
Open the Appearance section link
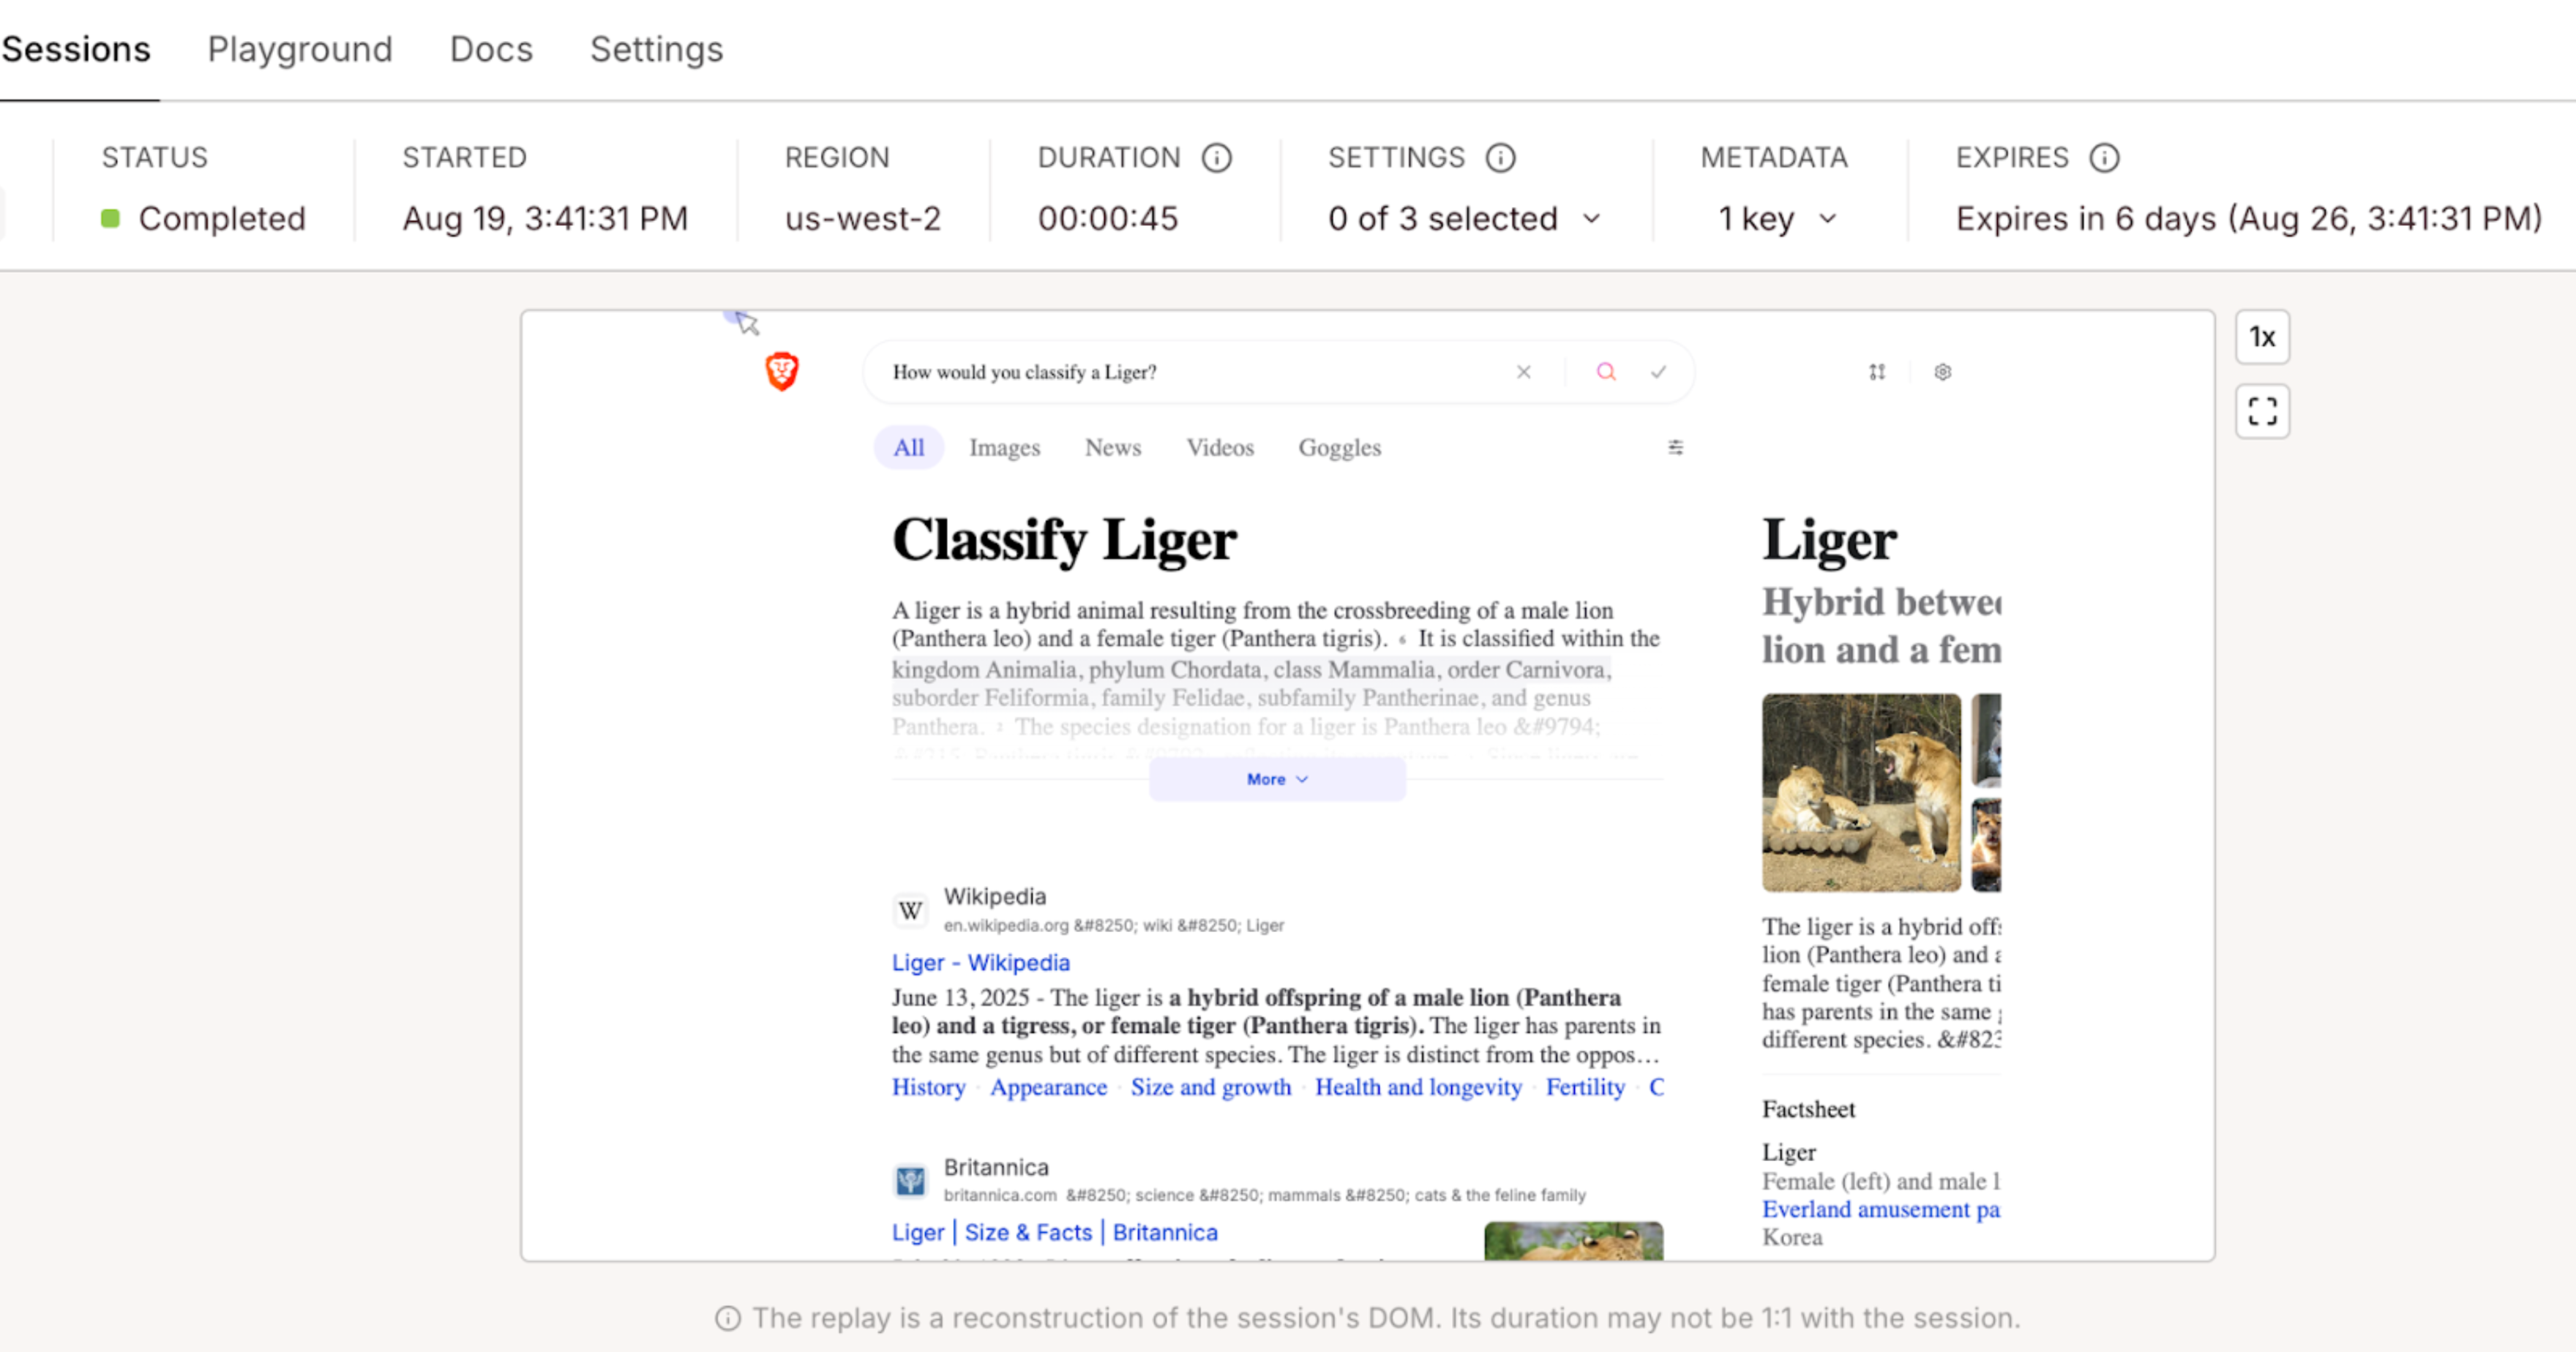tap(1048, 1087)
